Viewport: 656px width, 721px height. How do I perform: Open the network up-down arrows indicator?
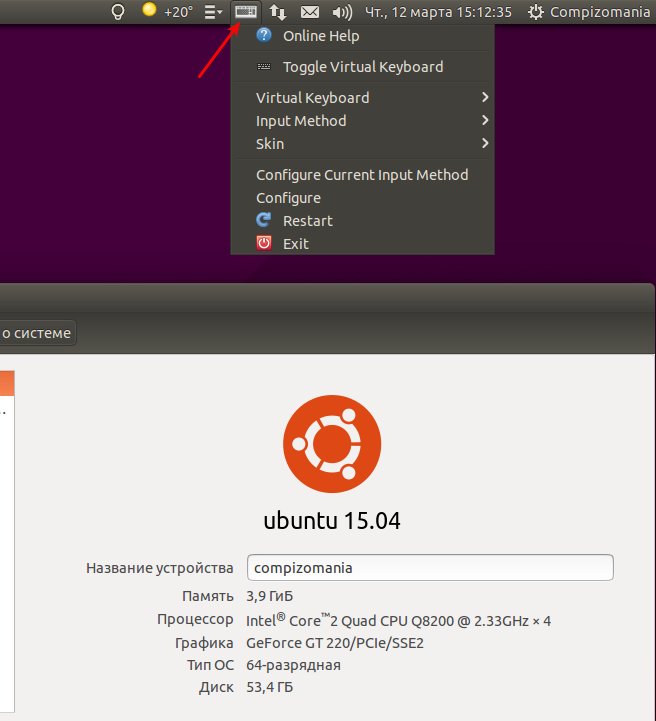[x=278, y=12]
